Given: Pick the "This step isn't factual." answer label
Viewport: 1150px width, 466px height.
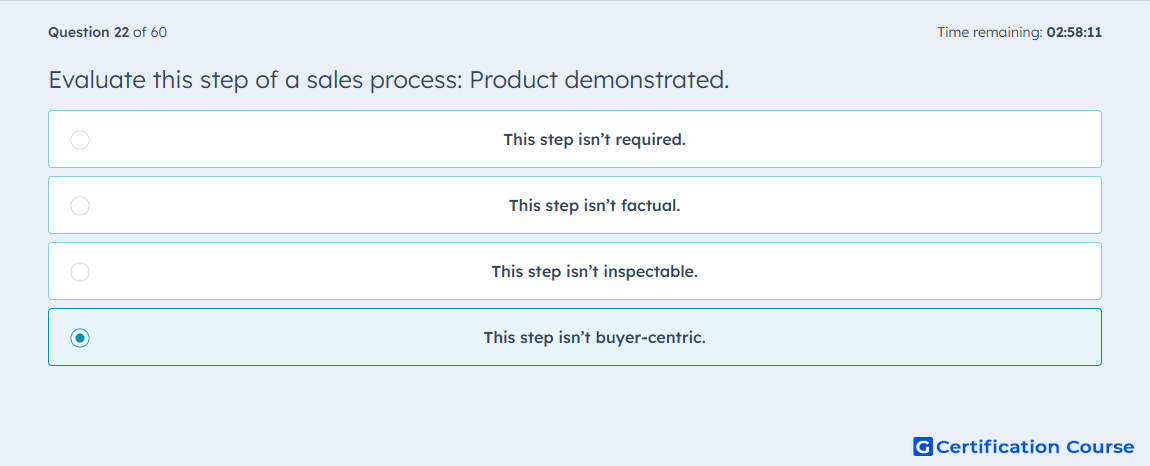Looking at the screenshot, I should click(595, 205).
